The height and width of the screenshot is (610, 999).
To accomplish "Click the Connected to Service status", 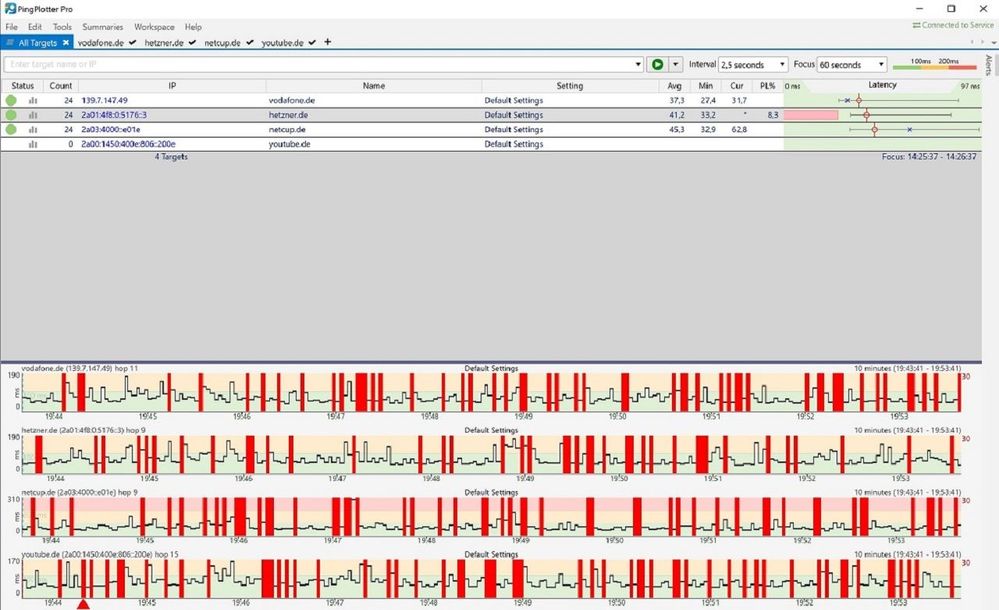I will pos(952,25).
